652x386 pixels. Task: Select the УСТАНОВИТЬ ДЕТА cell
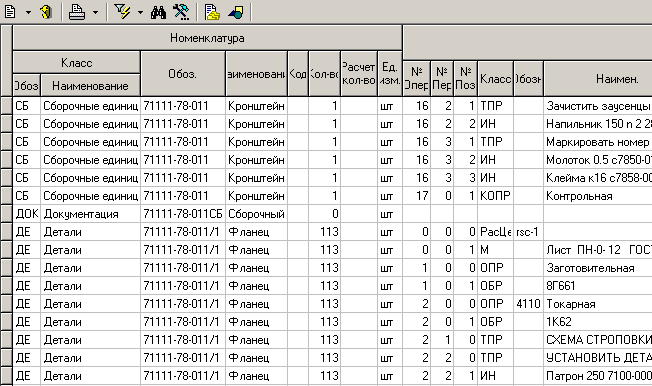[598, 358]
